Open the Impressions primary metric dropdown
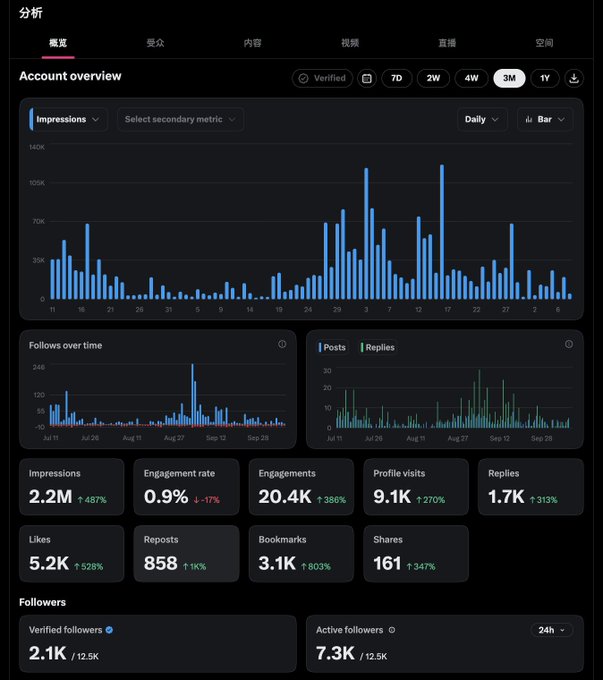The height and width of the screenshot is (680, 603). point(68,119)
